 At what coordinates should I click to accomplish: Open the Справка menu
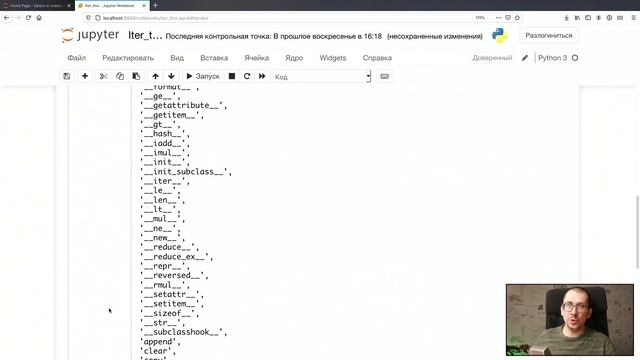click(378, 58)
